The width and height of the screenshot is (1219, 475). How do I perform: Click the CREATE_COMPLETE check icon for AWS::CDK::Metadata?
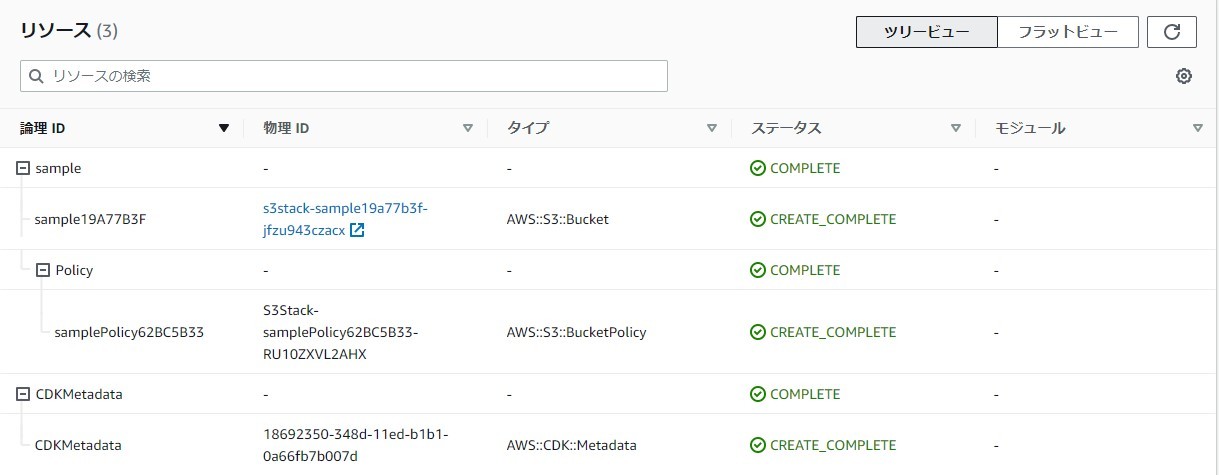[x=758, y=445]
